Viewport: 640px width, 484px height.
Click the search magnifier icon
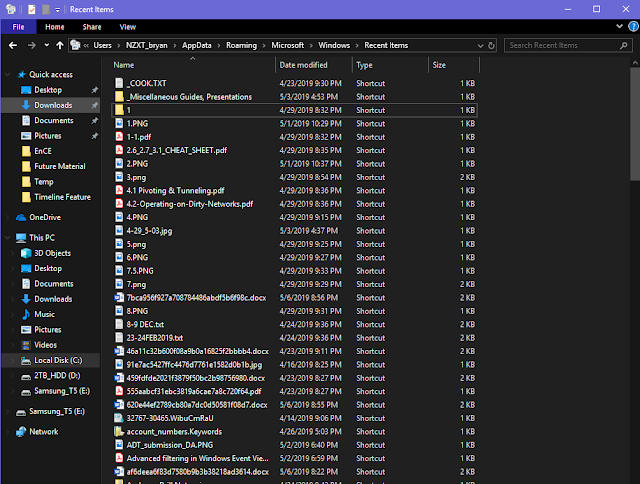click(x=623, y=45)
